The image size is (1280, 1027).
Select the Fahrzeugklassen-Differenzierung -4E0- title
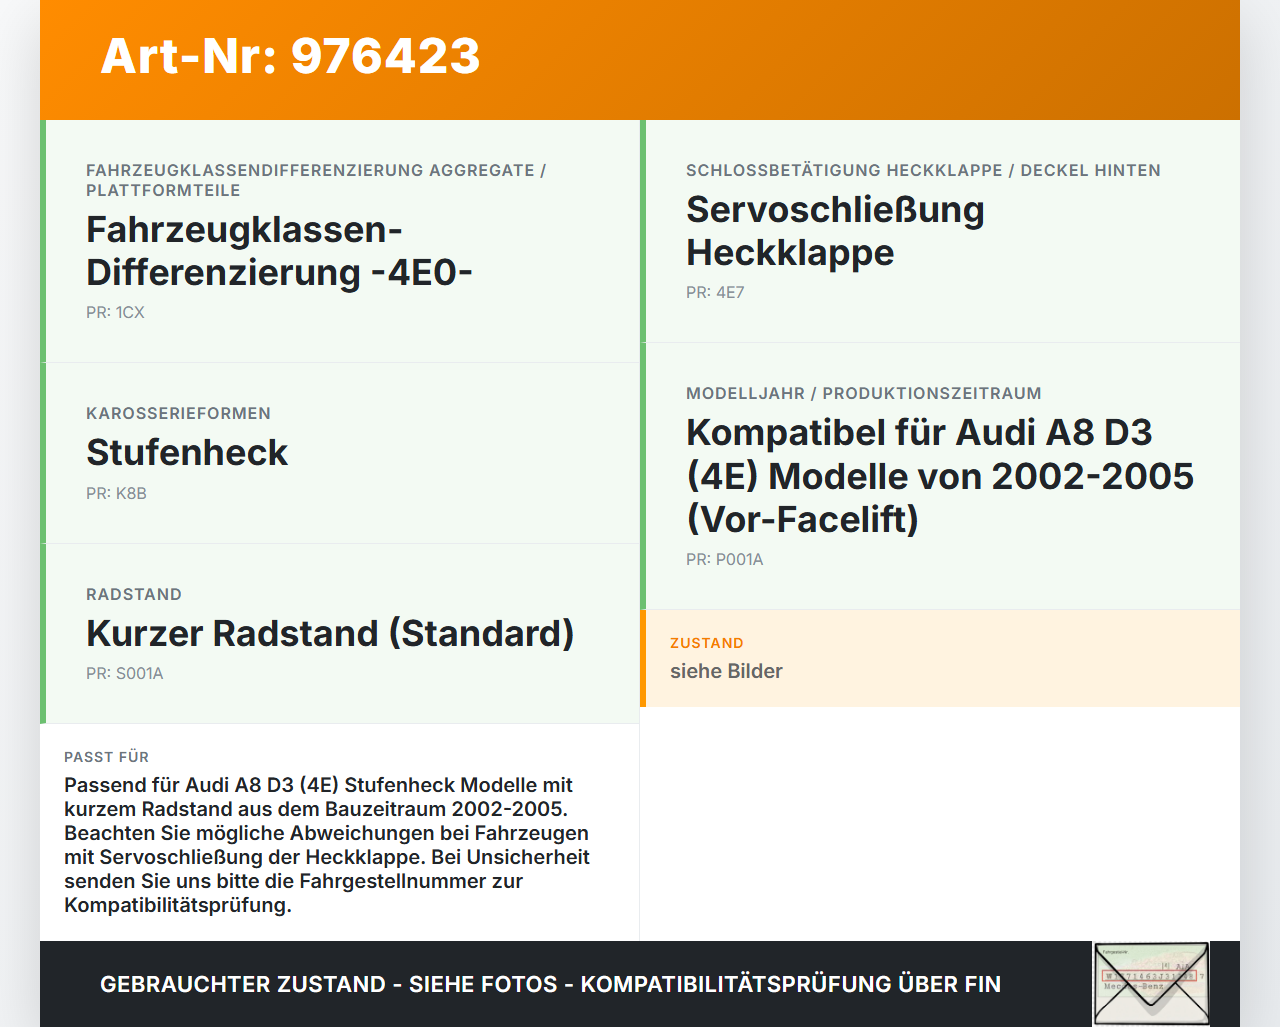click(x=280, y=250)
